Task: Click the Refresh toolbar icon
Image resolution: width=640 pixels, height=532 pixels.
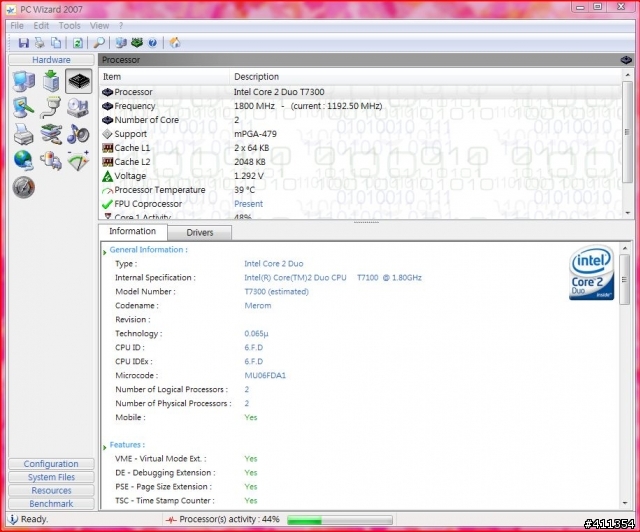Action: (78, 42)
